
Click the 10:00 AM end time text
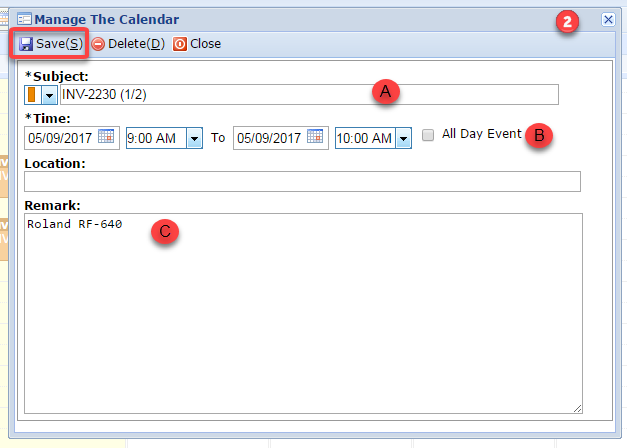(x=364, y=138)
